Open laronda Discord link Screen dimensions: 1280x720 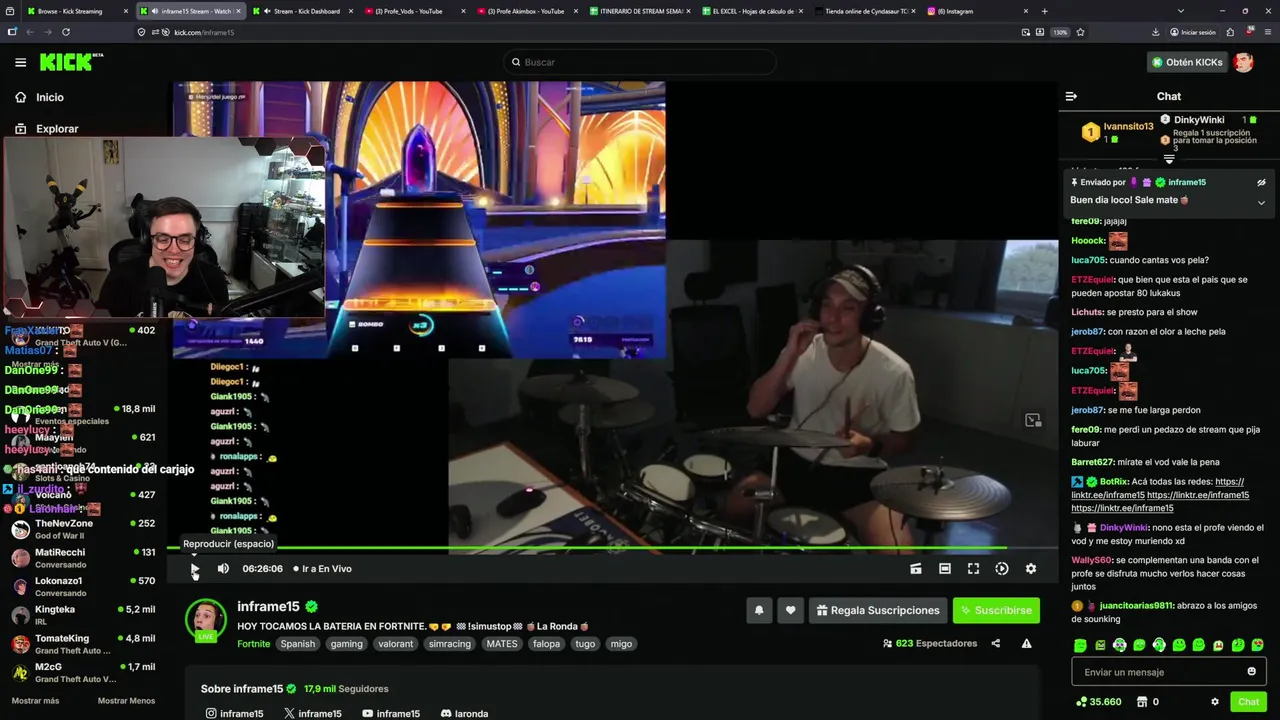tap(464, 714)
